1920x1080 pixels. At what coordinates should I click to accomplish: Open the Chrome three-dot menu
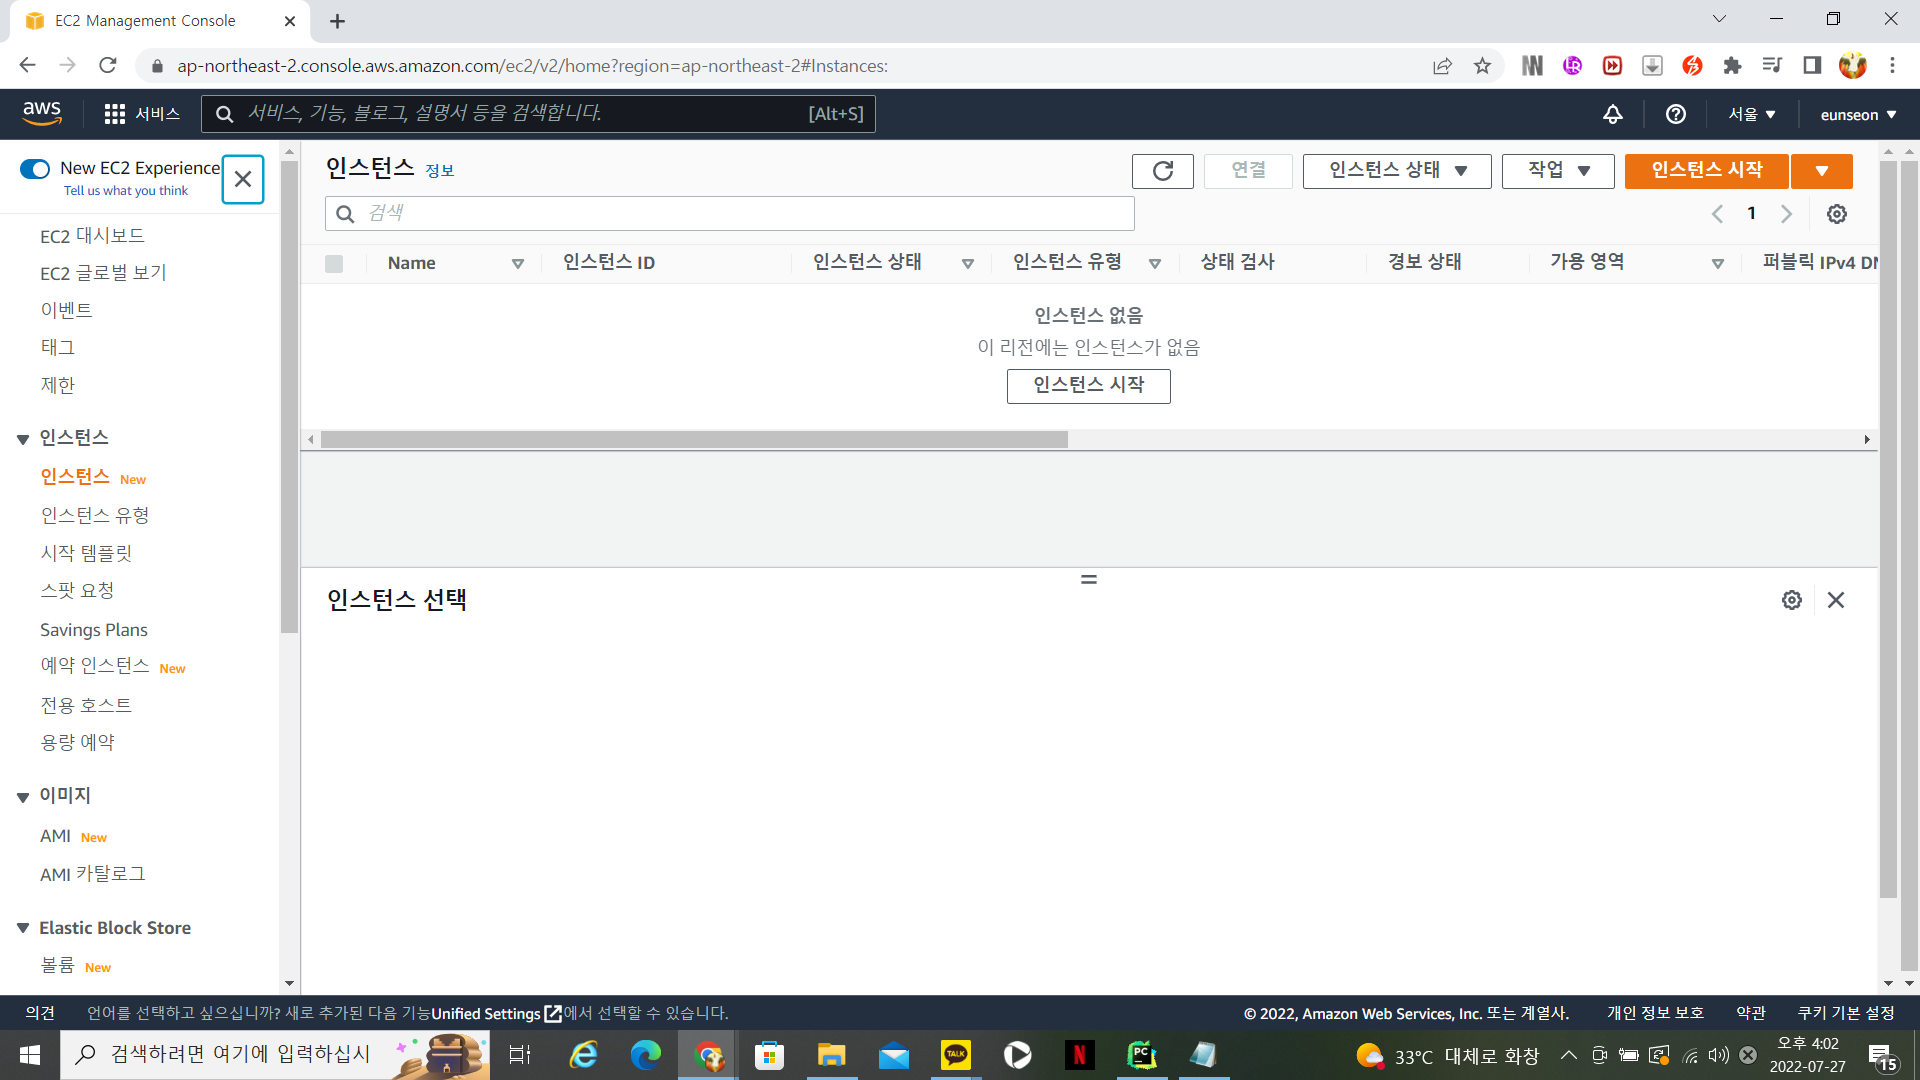pyautogui.click(x=1892, y=66)
